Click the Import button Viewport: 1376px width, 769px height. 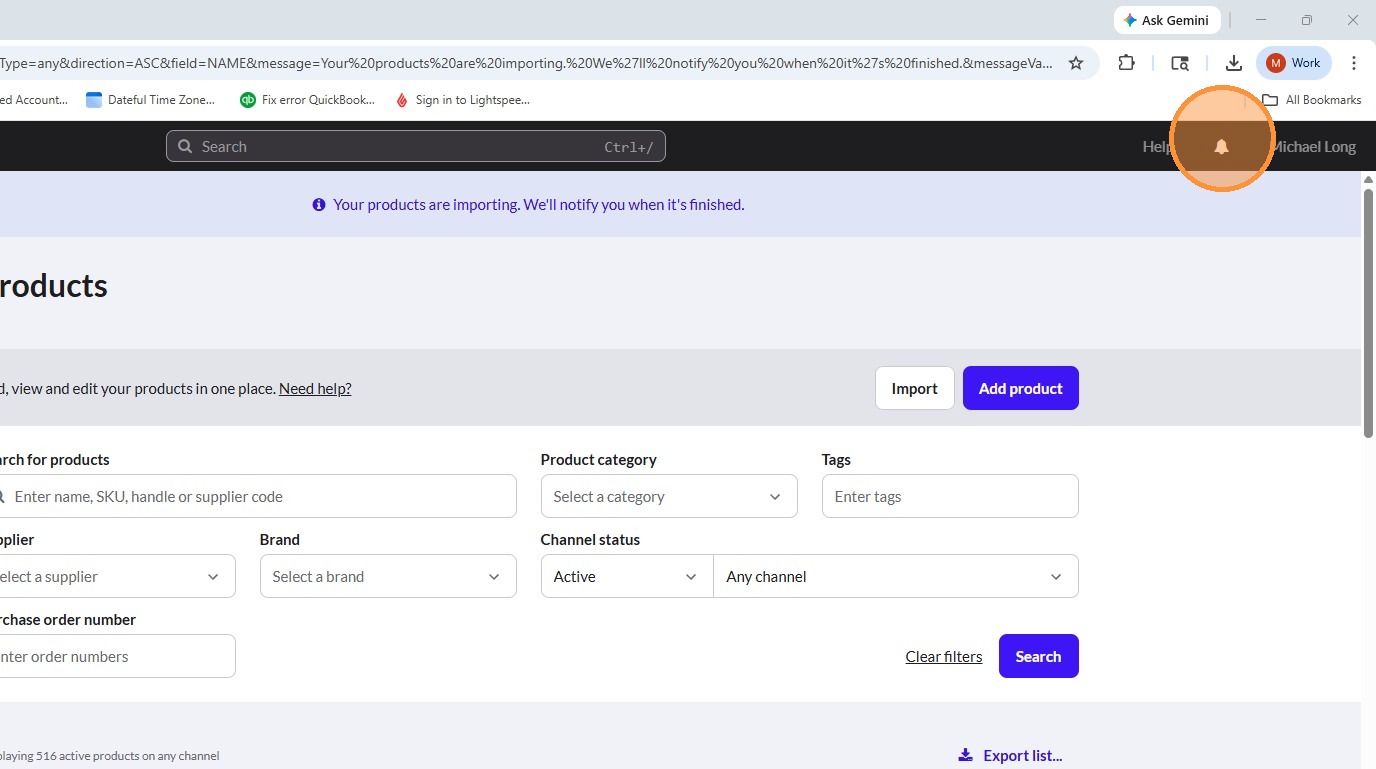tap(915, 388)
